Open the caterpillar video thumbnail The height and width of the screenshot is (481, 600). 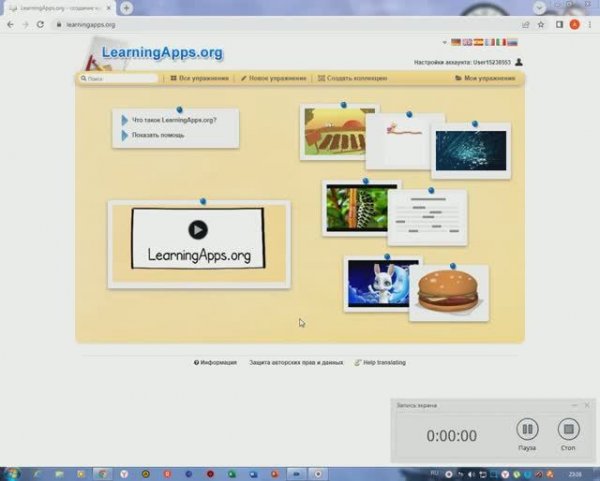tap(356, 208)
